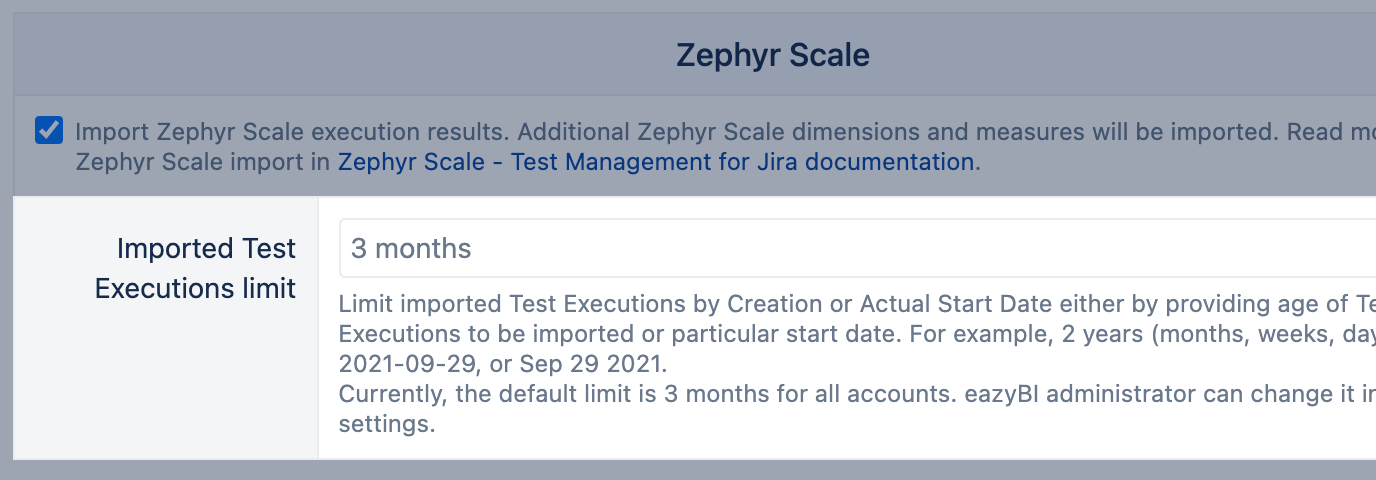The width and height of the screenshot is (1376, 480).
Task: Click the example date '2021-09-29' text
Action: [x=398, y=363]
